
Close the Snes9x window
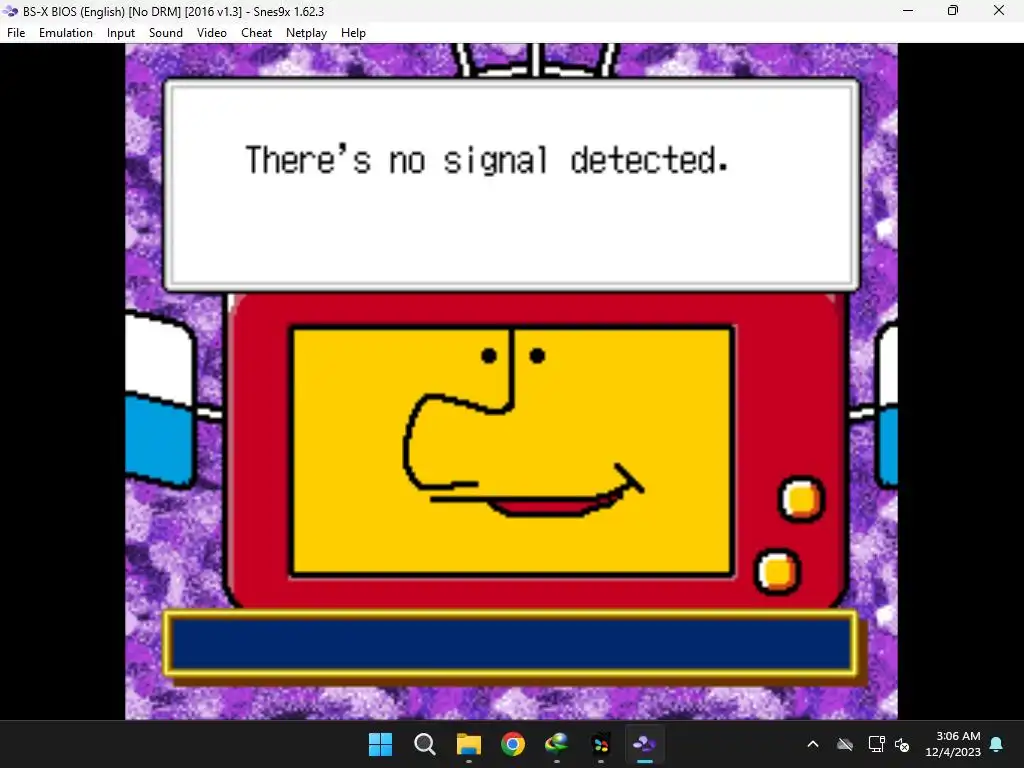[999, 10]
